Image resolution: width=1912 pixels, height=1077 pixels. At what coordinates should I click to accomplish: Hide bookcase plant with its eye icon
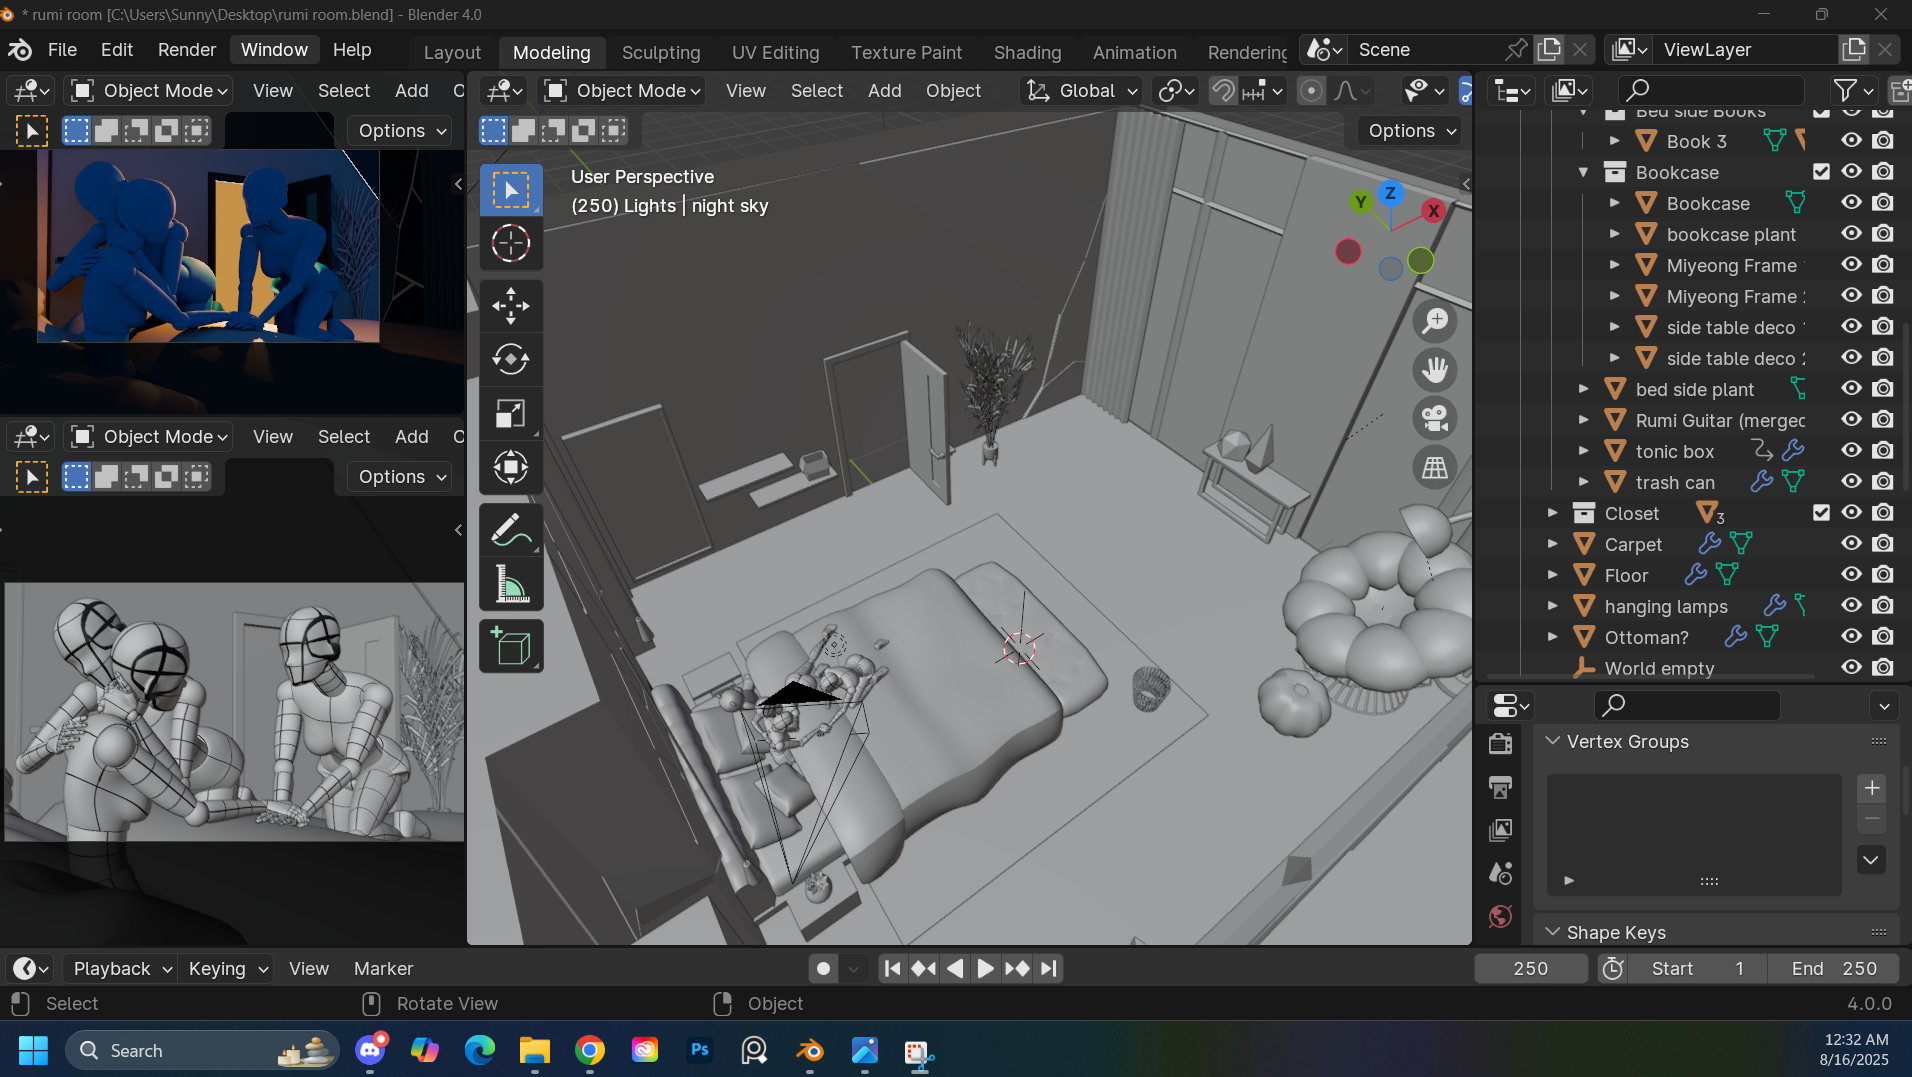(x=1852, y=233)
